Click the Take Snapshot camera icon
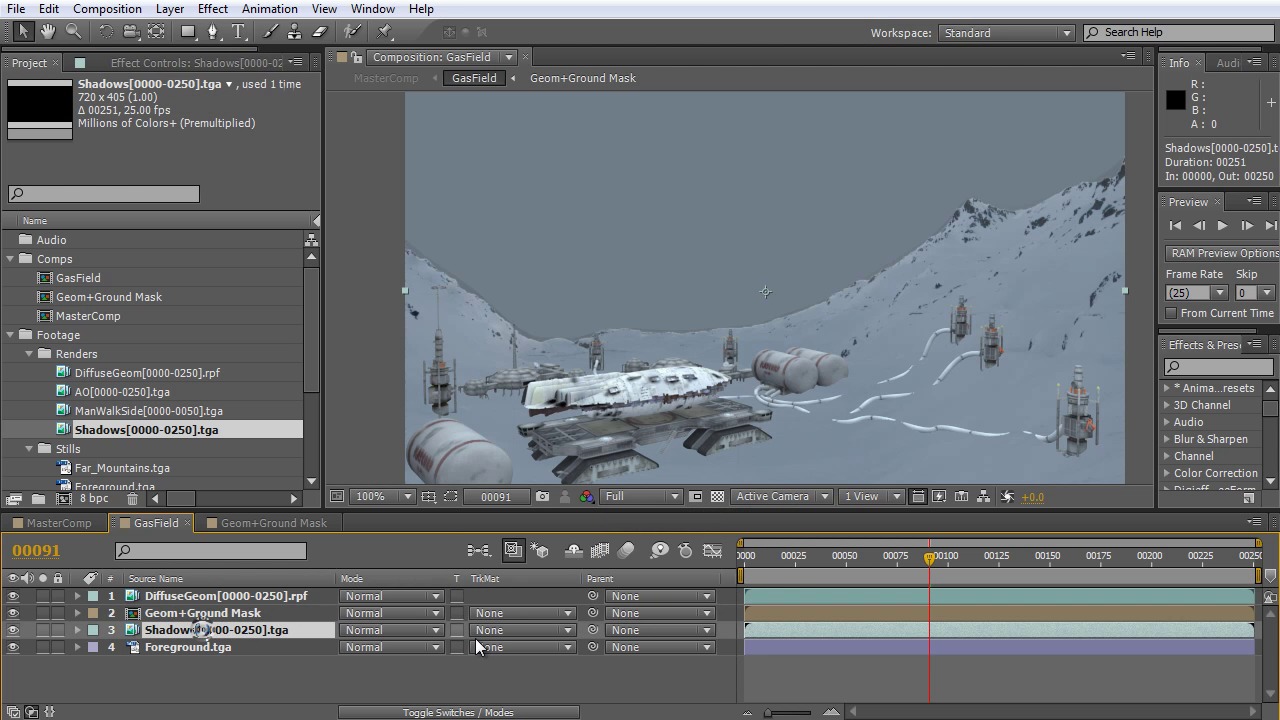This screenshot has width=1280, height=720. point(542,496)
